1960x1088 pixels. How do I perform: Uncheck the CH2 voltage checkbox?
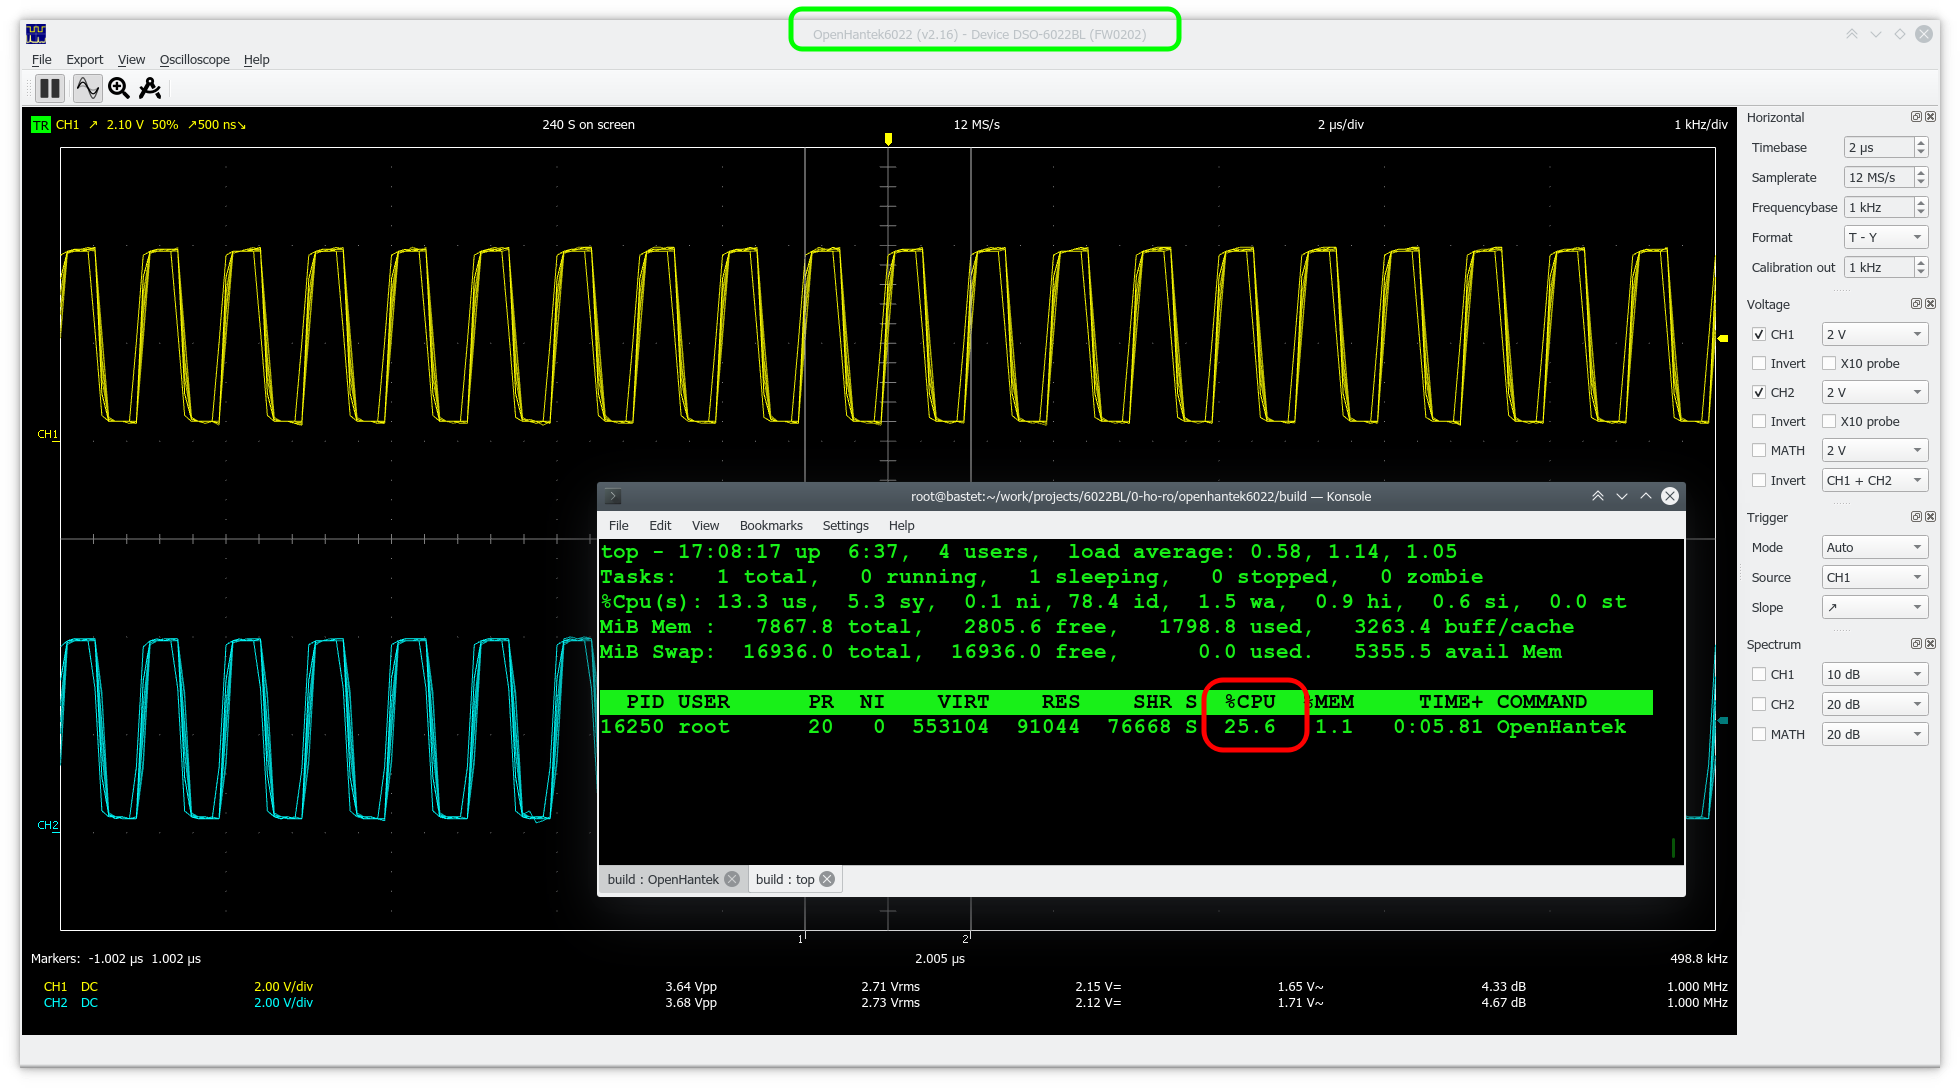[1759, 392]
